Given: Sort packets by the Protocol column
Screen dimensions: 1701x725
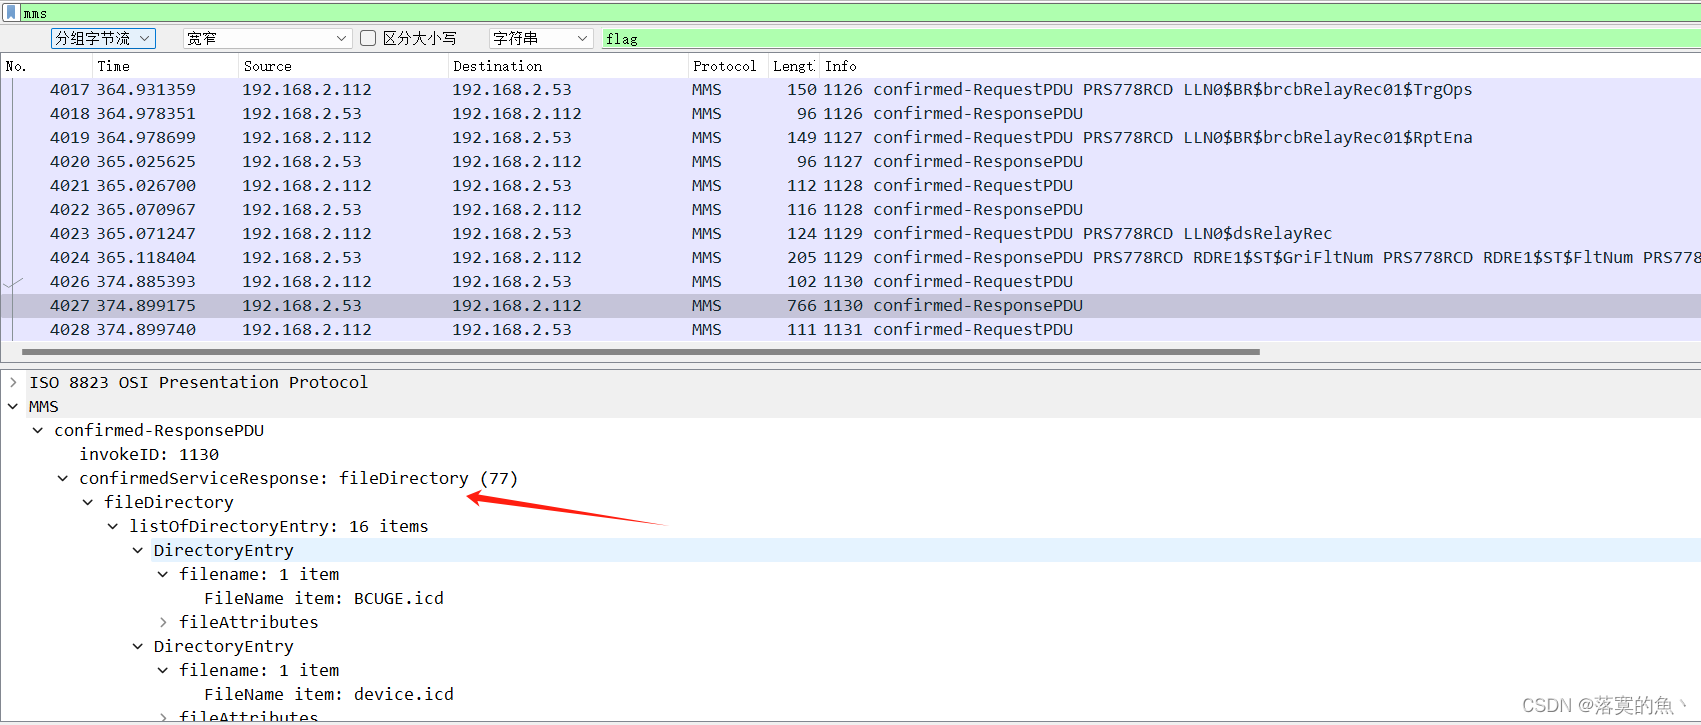Looking at the screenshot, I should coord(727,66).
